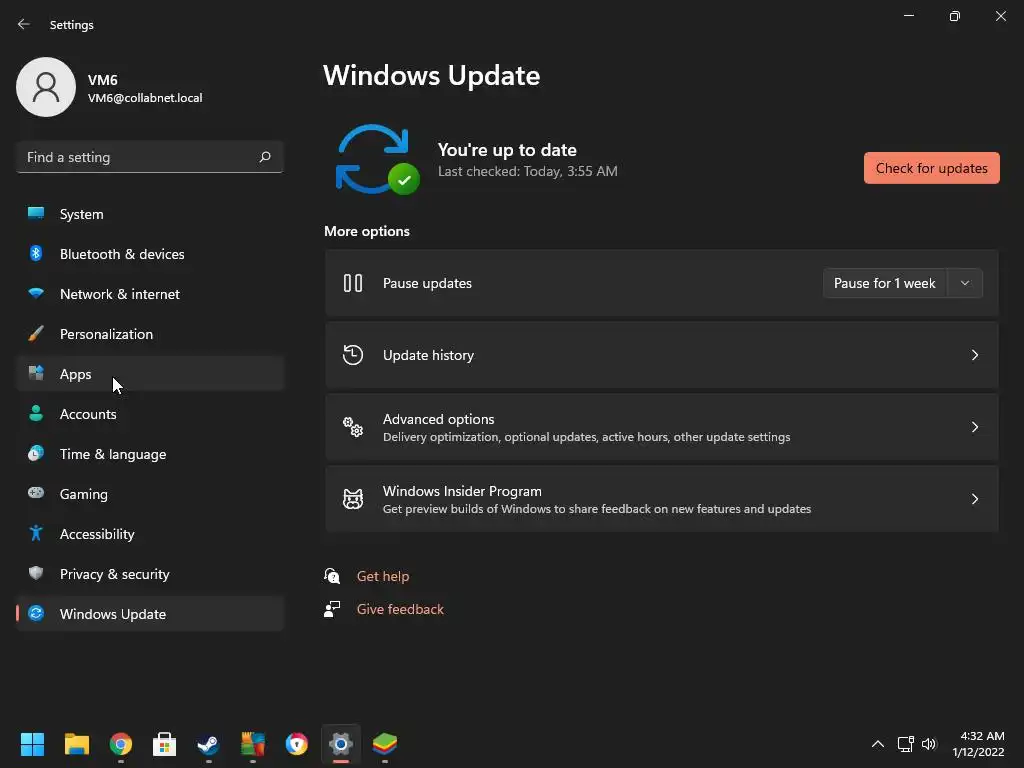The width and height of the screenshot is (1024, 768).
Task: Open Steam from the taskbar
Action: (208, 744)
